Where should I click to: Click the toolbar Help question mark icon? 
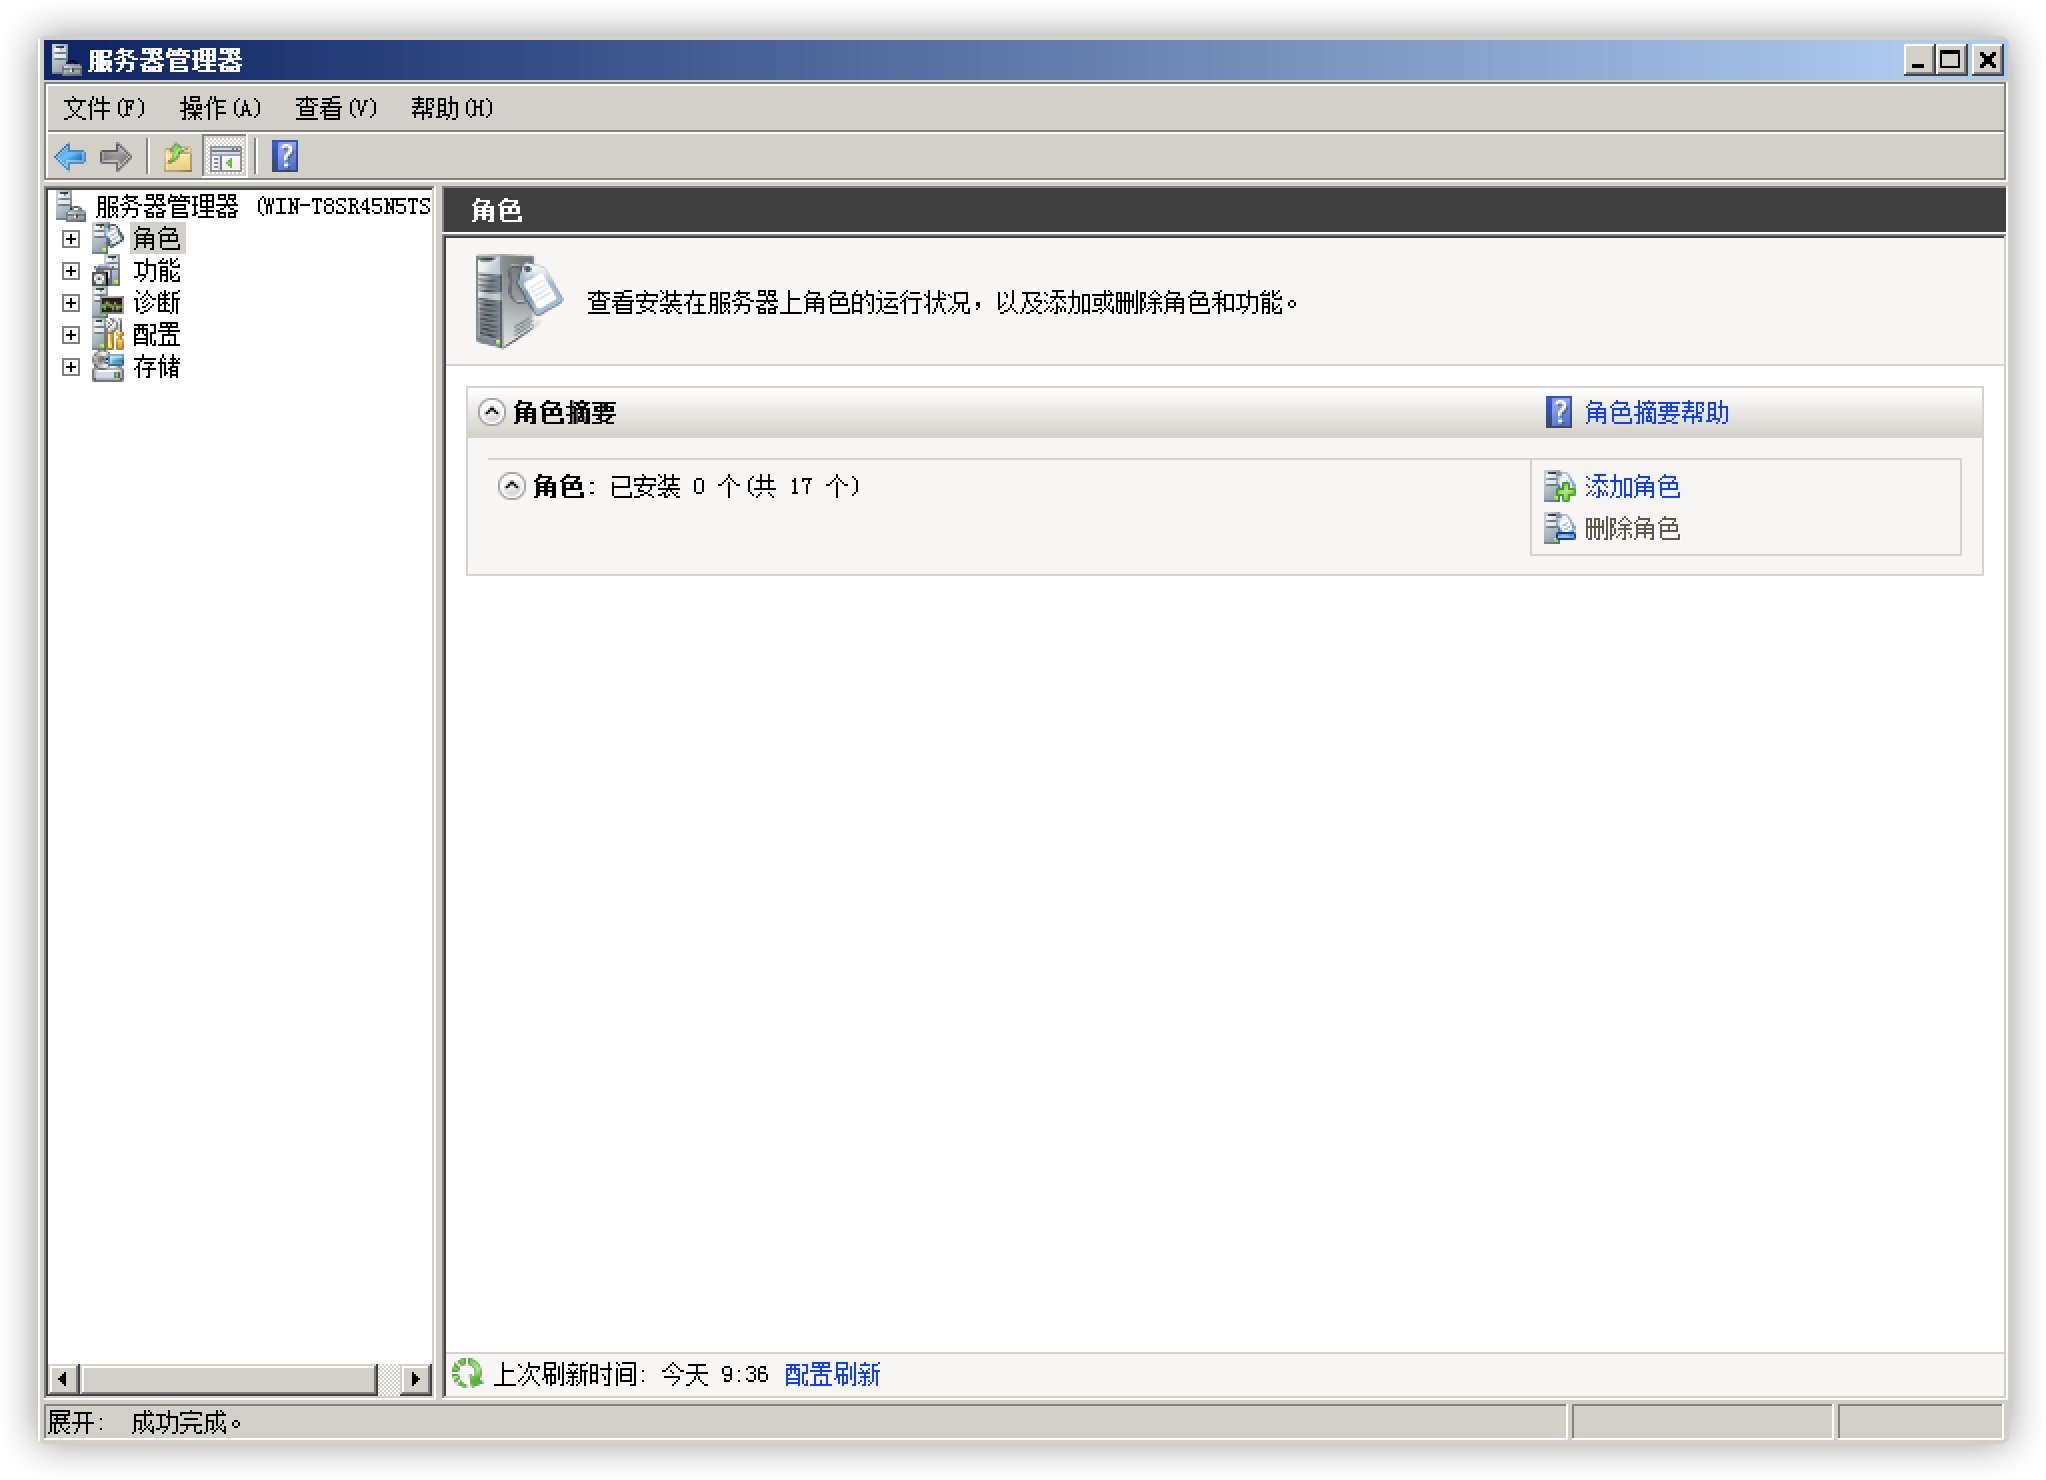[285, 157]
